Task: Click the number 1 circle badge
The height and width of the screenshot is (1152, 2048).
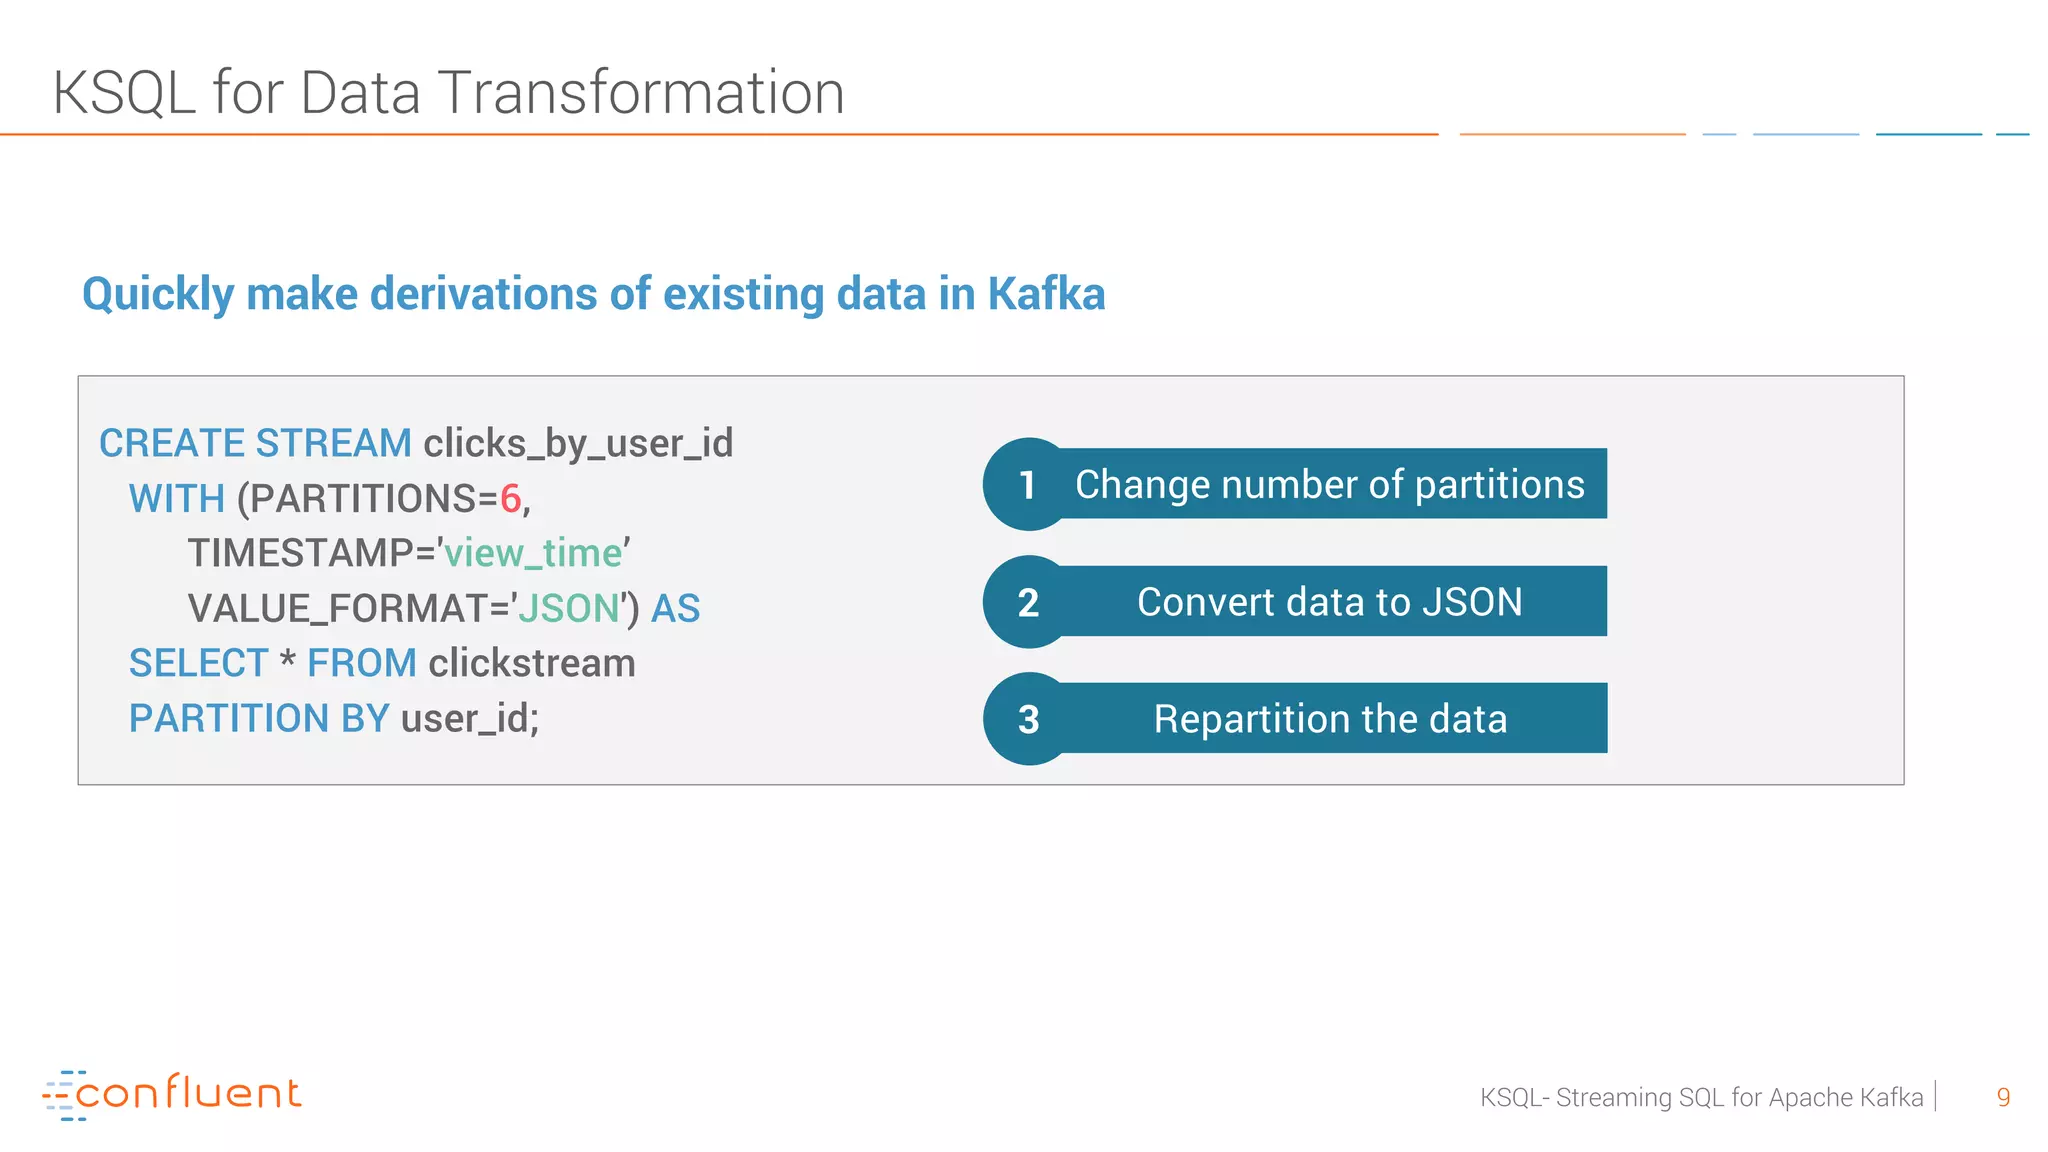Action: [1028, 484]
